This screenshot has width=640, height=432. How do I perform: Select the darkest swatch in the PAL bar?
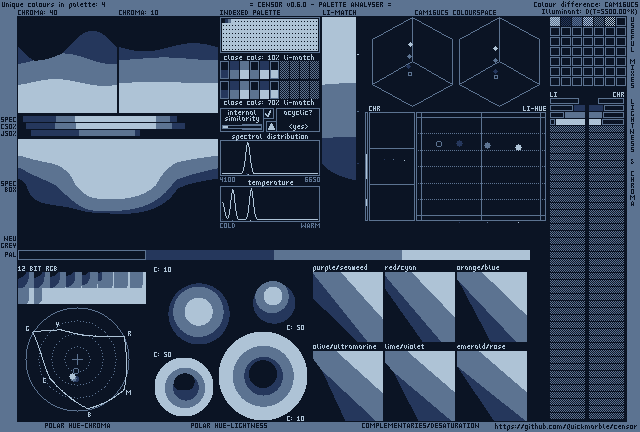tap(82, 255)
